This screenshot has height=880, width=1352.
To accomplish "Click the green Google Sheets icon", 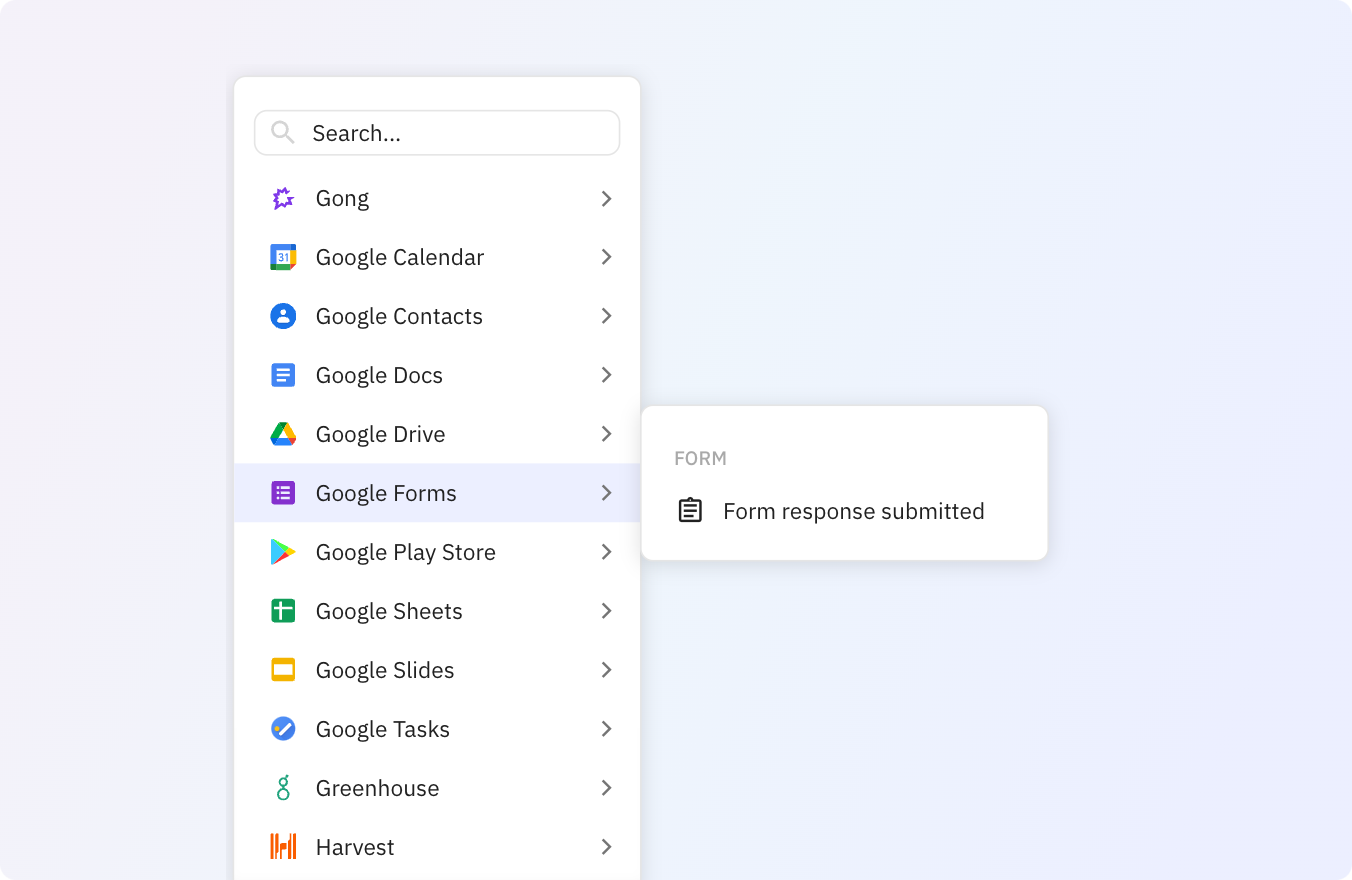I will pyautogui.click(x=283, y=611).
